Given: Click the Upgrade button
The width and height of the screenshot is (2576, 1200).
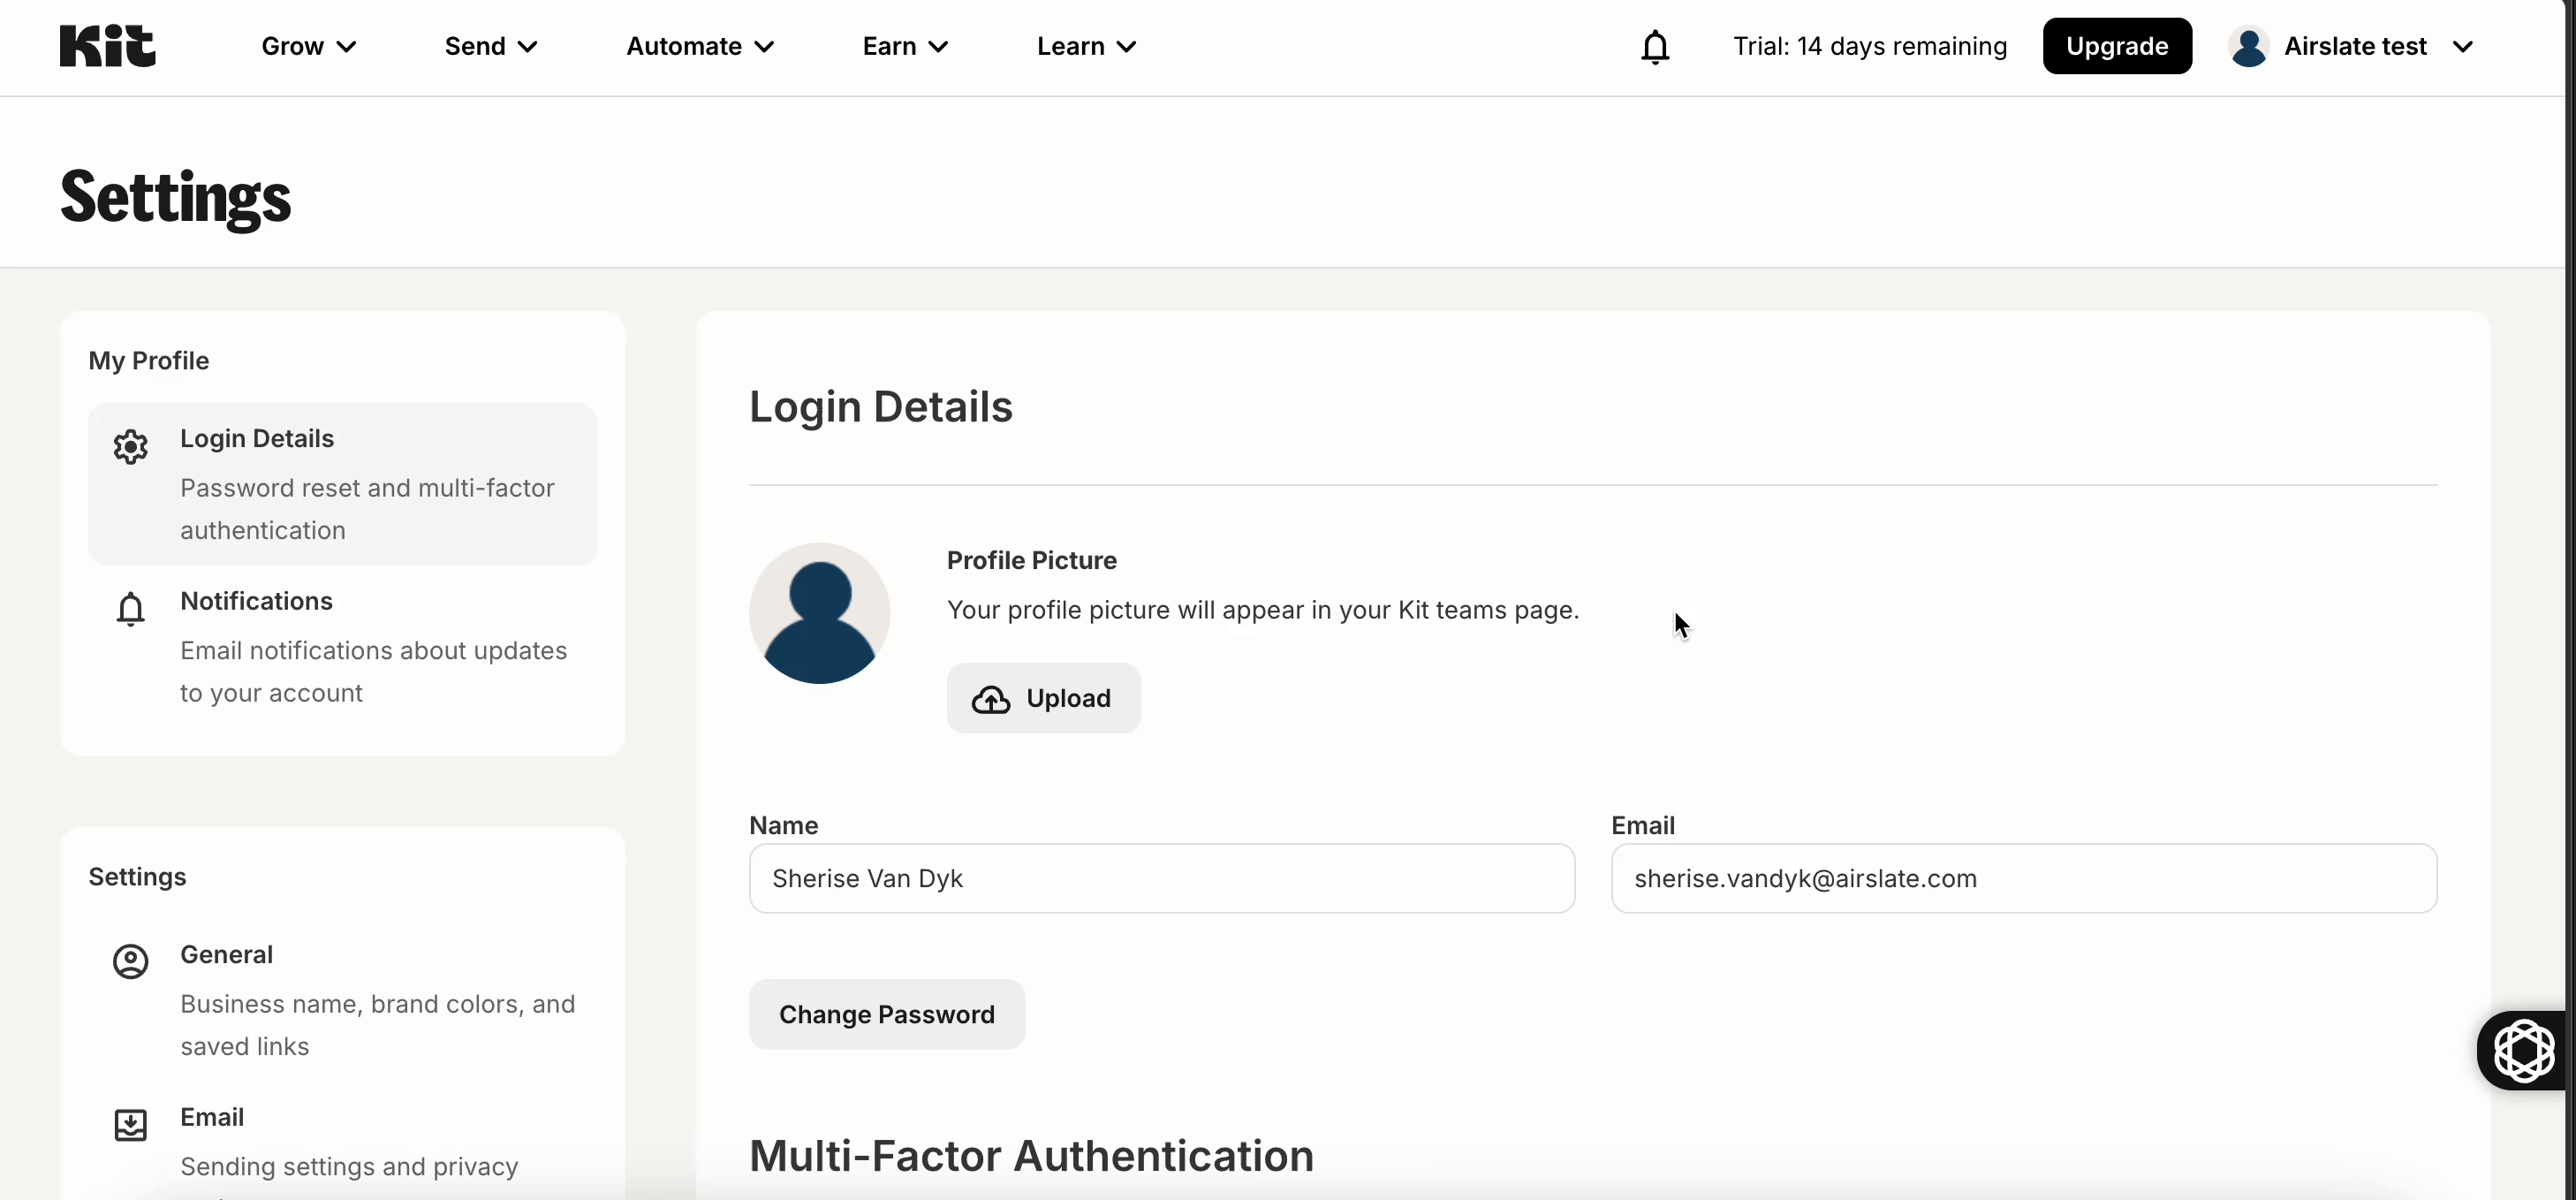Looking at the screenshot, I should point(2117,47).
